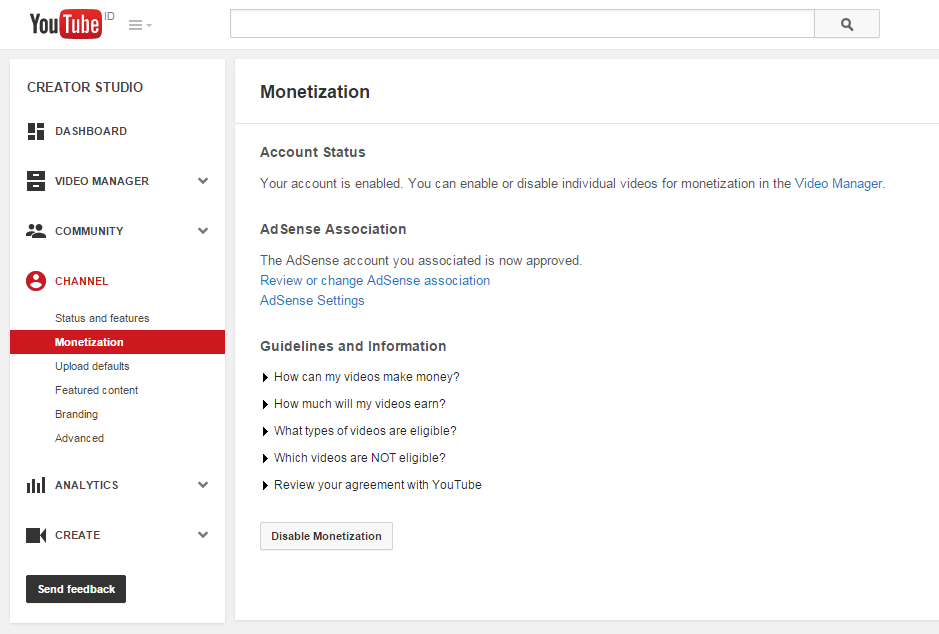This screenshot has height=634, width=939.
Task: Expand "How can my videos make money?"
Action: click(x=366, y=377)
